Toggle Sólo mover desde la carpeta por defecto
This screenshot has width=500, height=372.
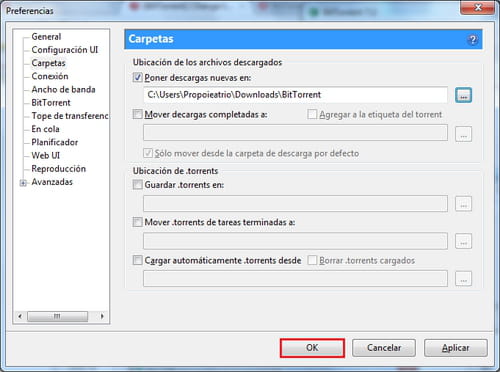[148, 153]
